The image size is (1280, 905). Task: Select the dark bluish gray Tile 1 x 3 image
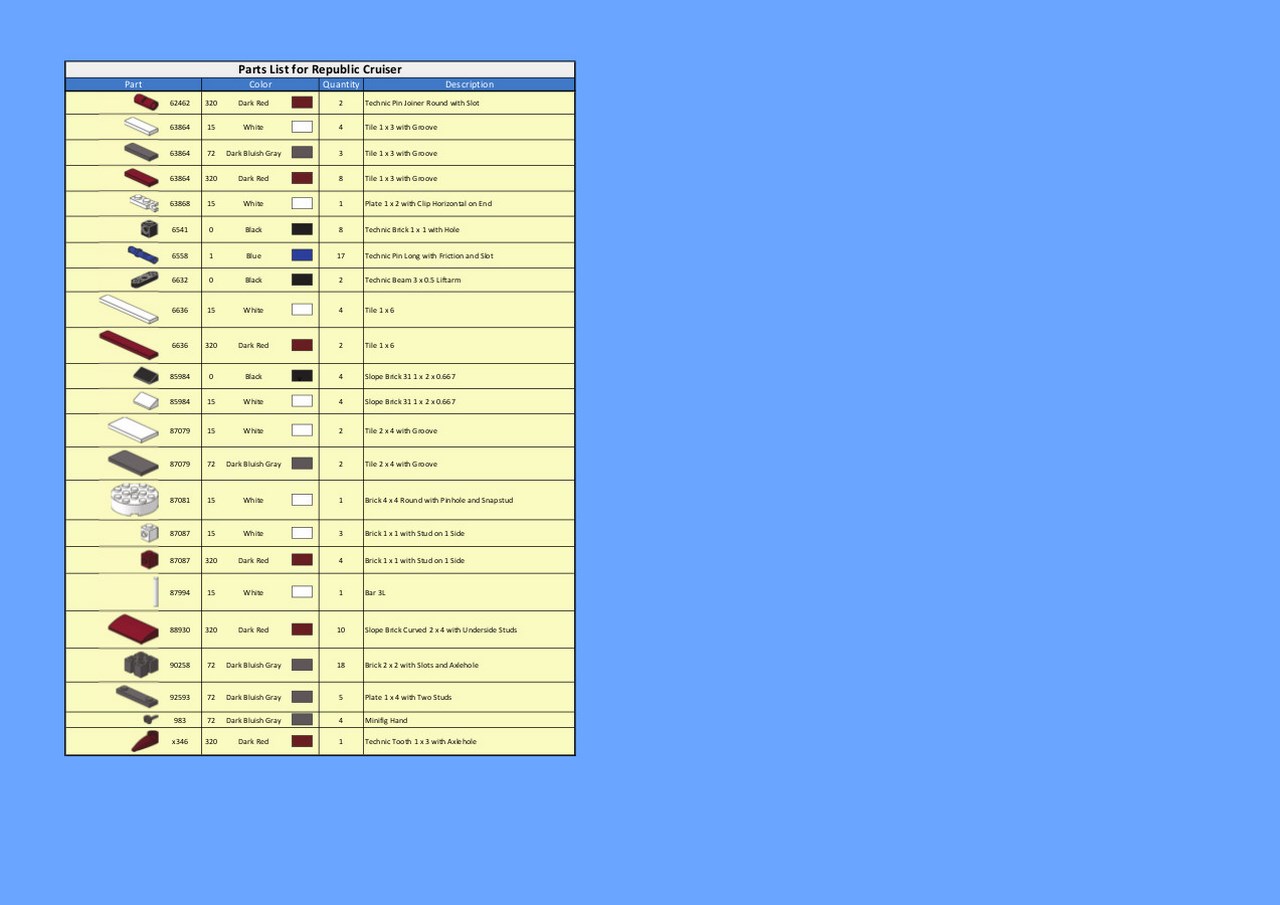point(141,152)
